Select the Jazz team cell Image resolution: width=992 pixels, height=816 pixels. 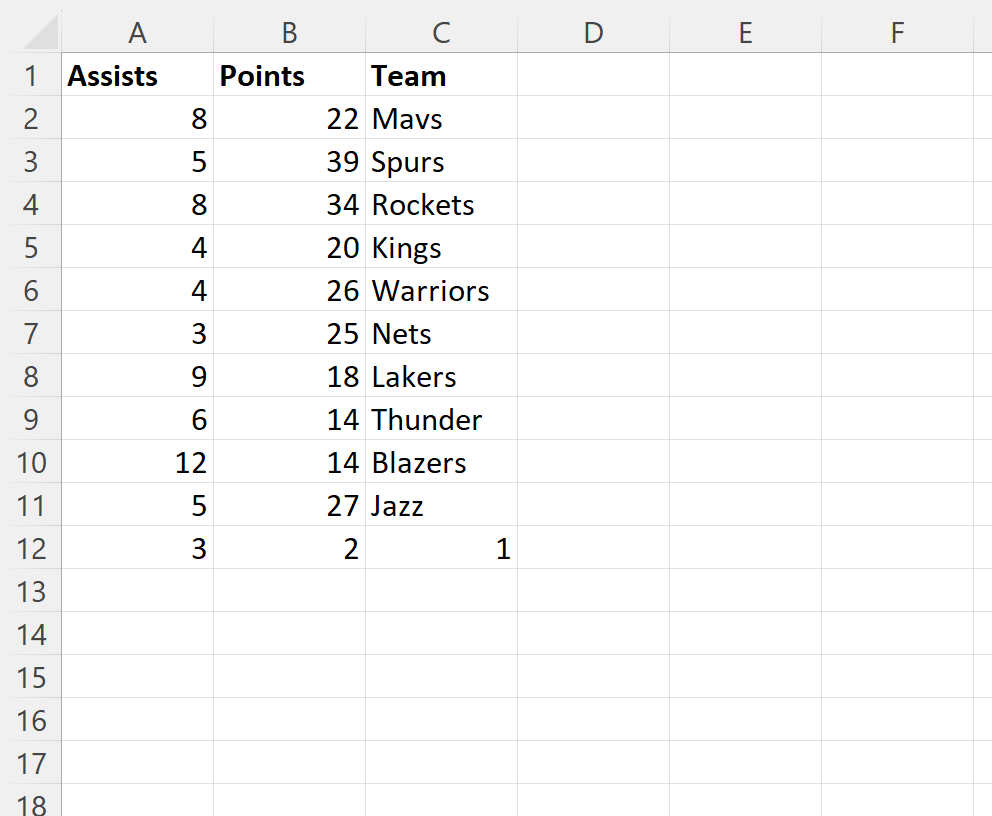tap(441, 506)
